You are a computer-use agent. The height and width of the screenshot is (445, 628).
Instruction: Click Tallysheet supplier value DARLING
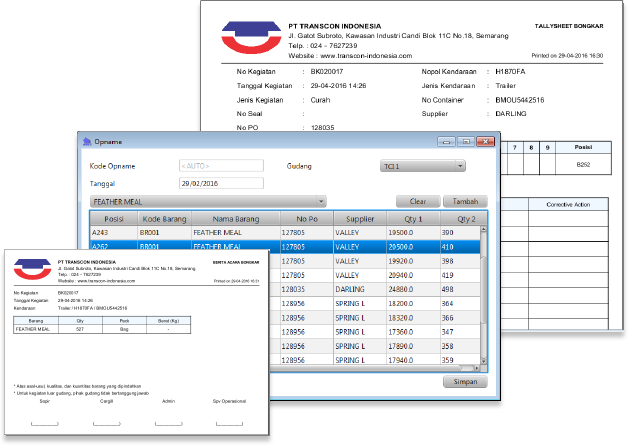click(511, 114)
